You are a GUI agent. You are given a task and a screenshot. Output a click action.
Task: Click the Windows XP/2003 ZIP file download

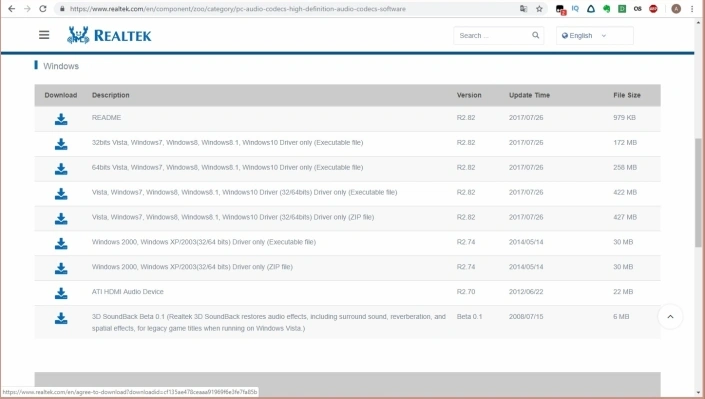(61, 269)
